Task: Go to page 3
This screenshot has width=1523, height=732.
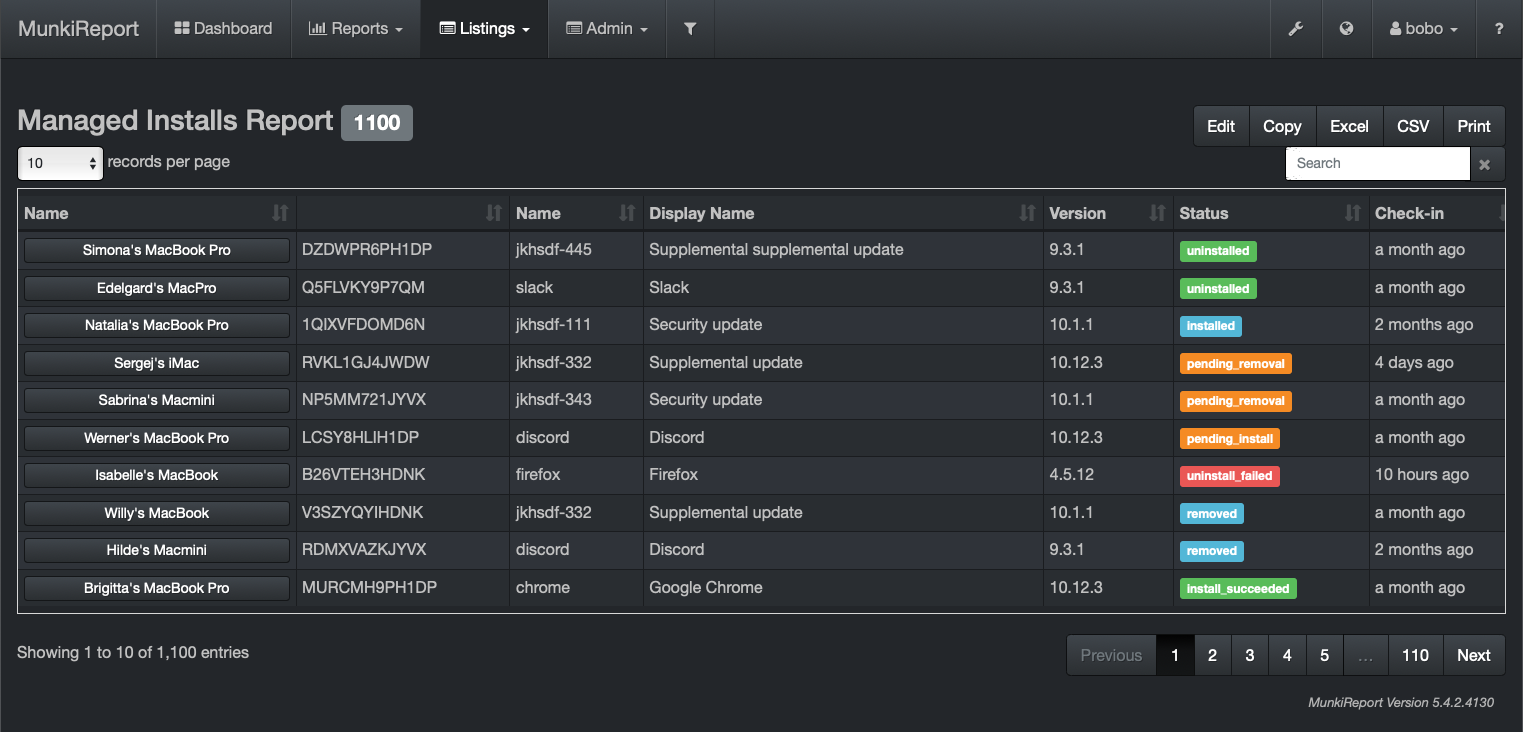Action: [x=1249, y=655]
